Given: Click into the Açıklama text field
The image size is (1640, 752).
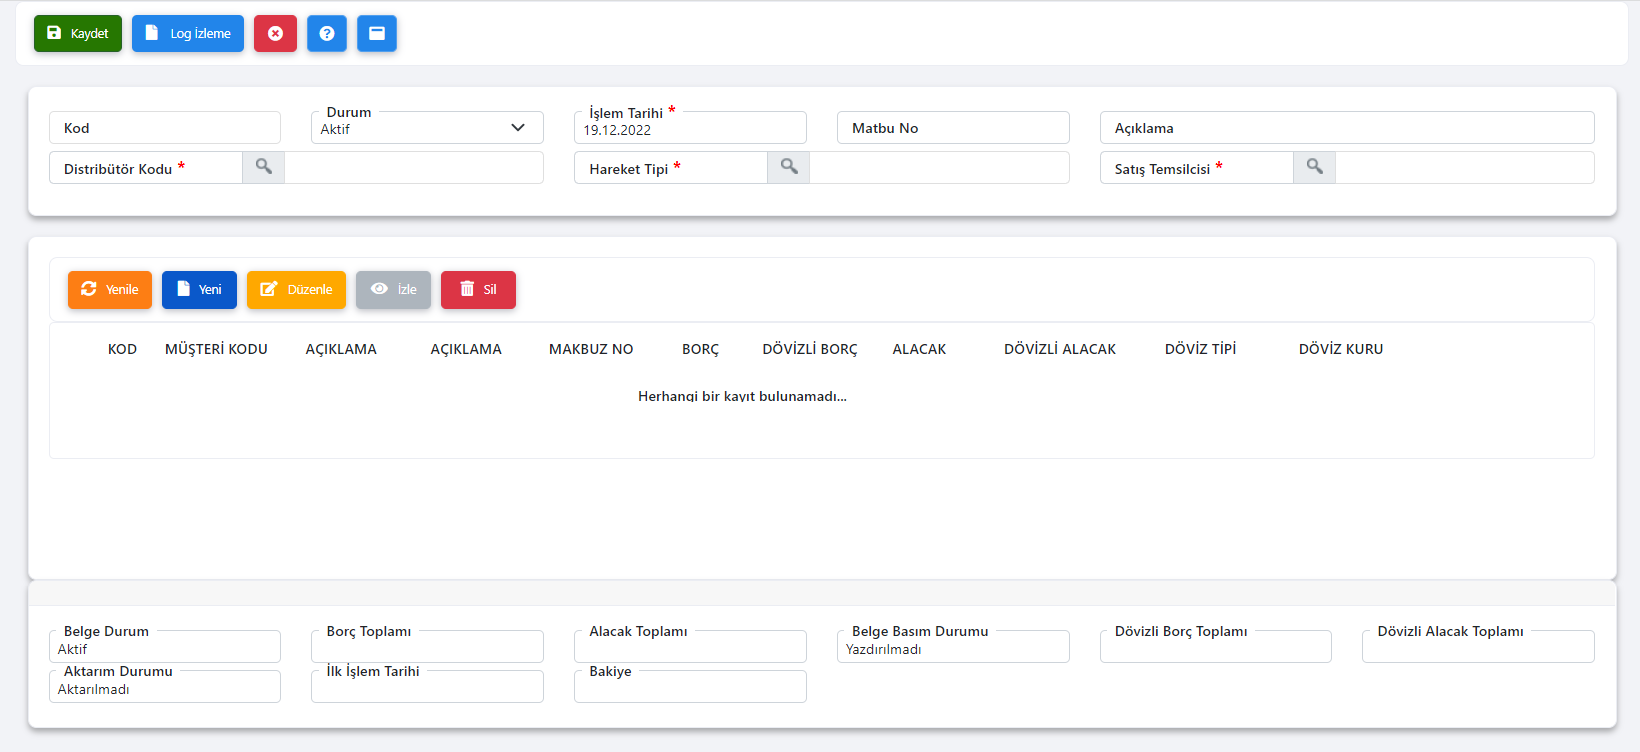Looking at the screenshot, I should (x=1346, y=128).
